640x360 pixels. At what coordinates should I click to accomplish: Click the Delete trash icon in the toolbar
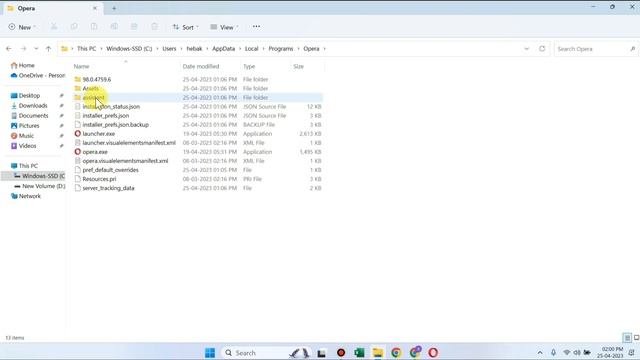click(x=154, y=27)
